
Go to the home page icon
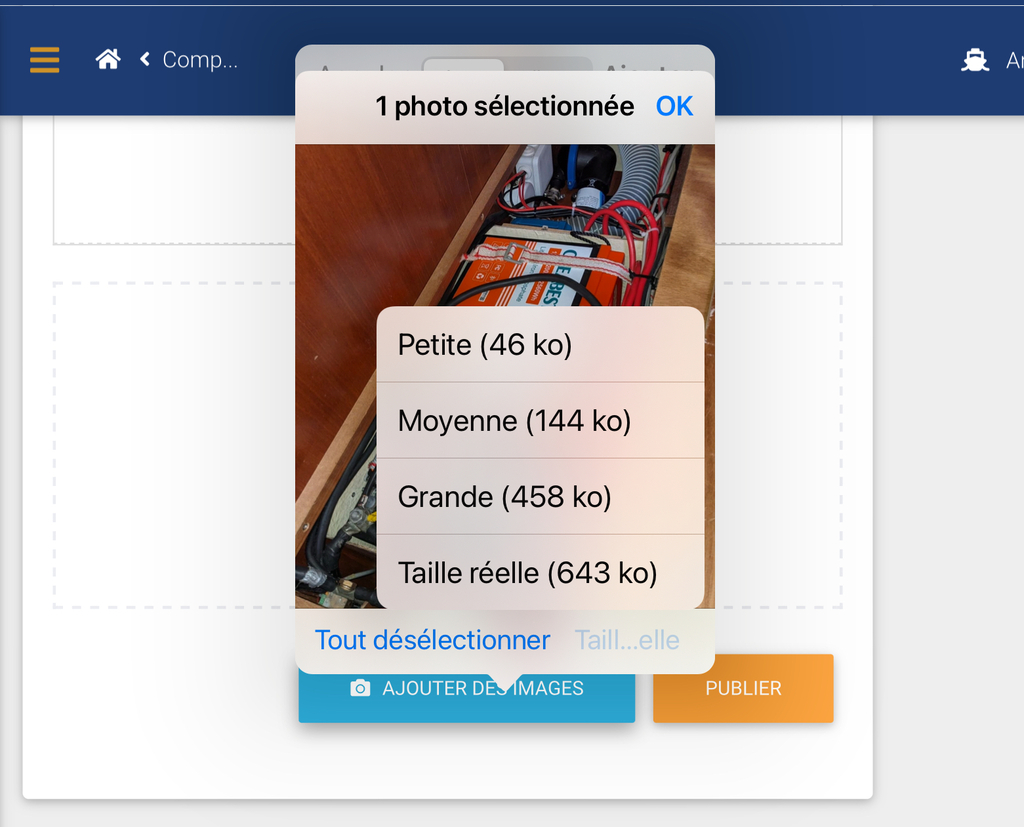(108, 60)
